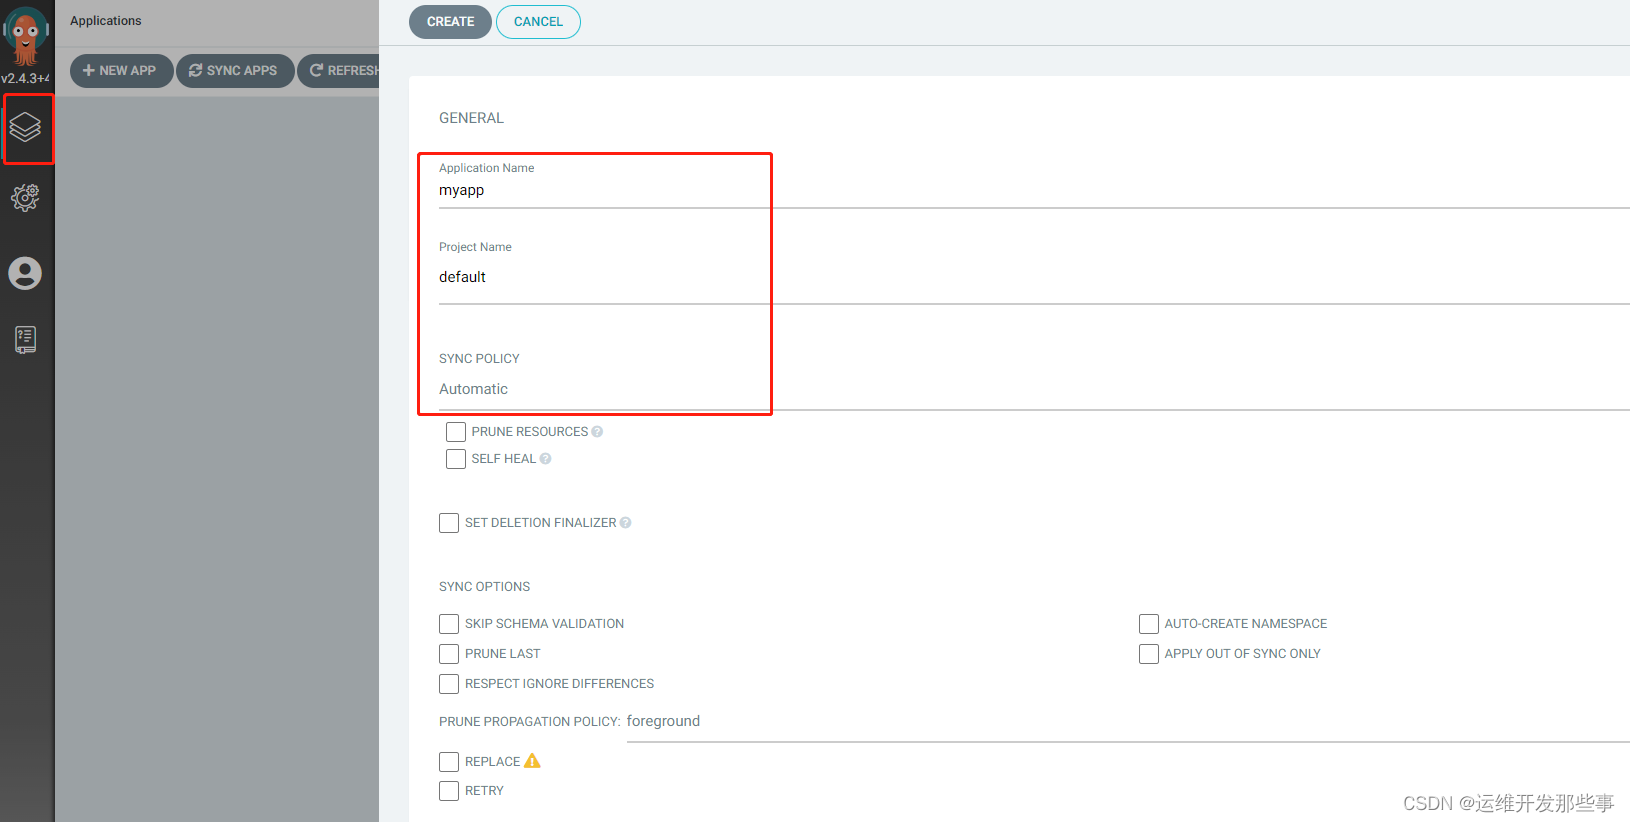Check the Prune Last option
This screenshot has height=822, width=1630.
tap(449, 654)
